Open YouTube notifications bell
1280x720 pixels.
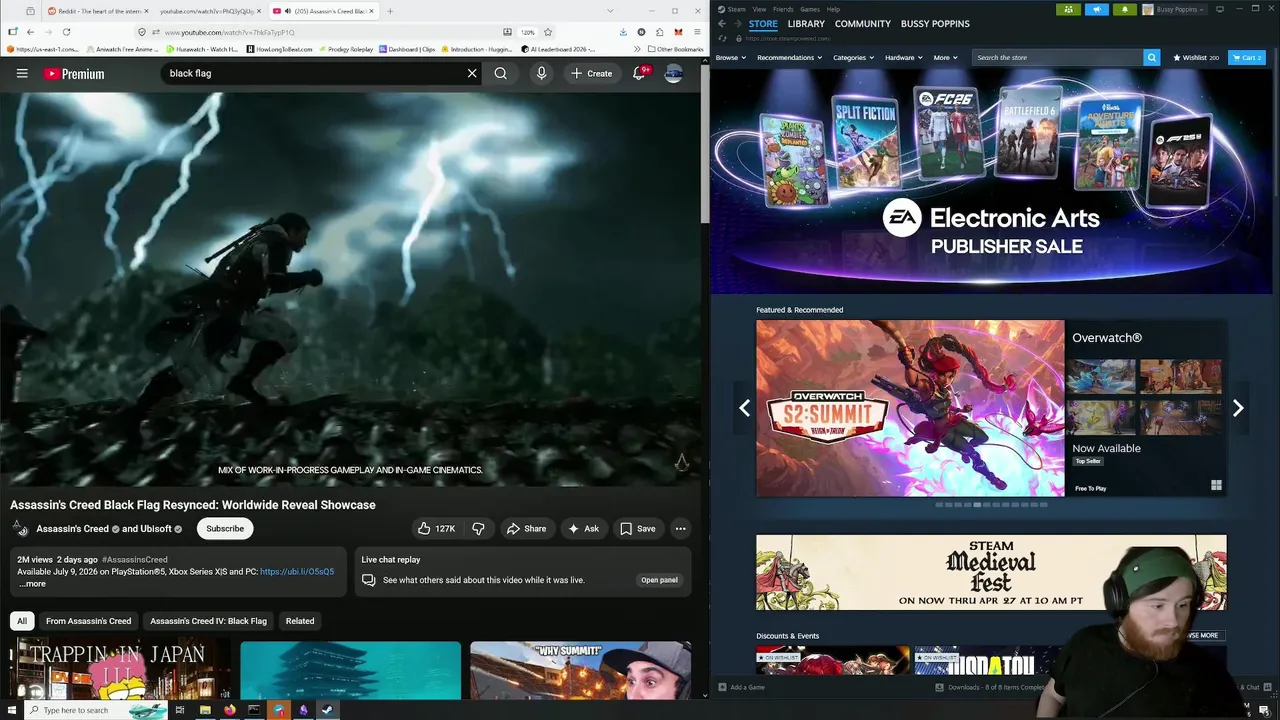click(x=639, y=73)
